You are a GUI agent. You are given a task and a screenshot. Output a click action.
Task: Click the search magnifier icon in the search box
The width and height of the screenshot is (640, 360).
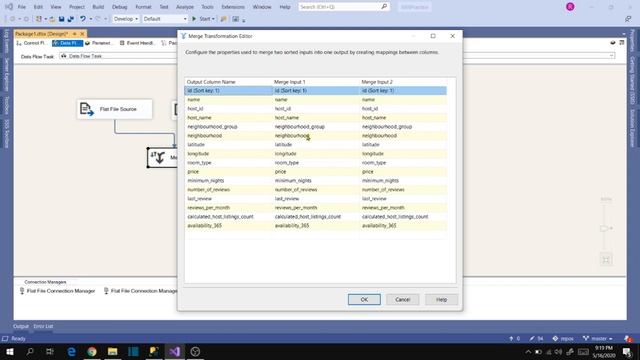click(x=384, y=7)
